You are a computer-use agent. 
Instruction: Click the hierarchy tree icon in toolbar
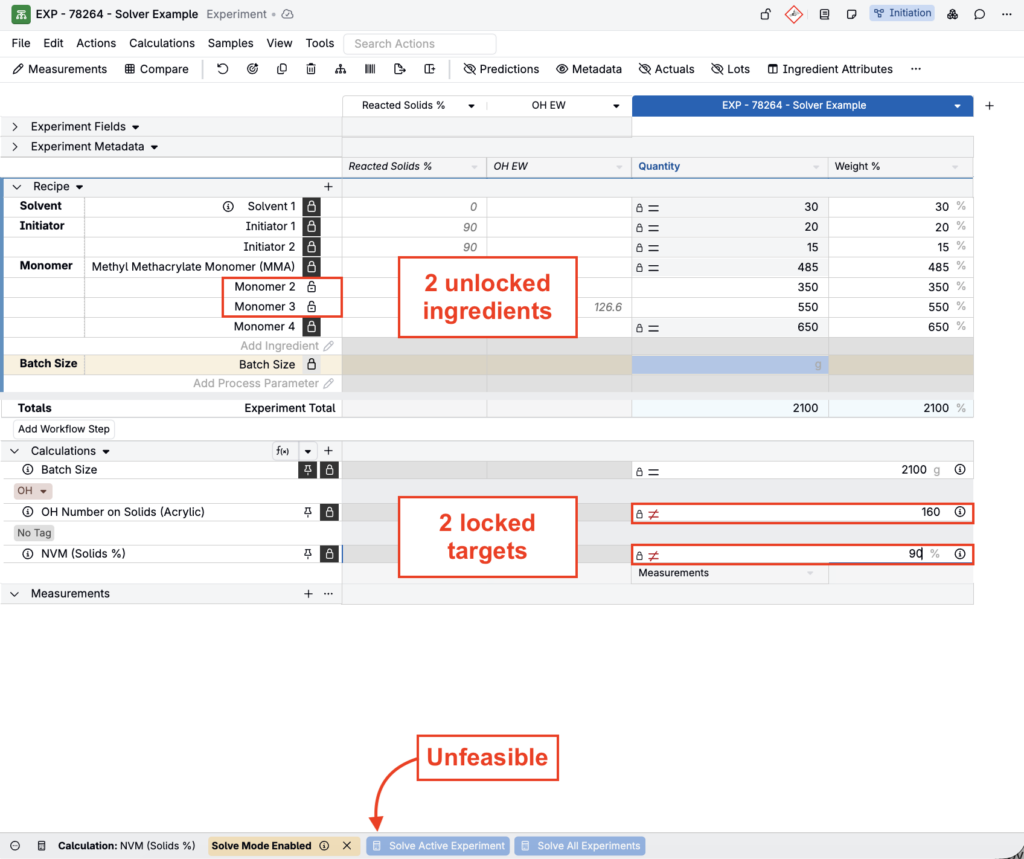pos(340,69)
